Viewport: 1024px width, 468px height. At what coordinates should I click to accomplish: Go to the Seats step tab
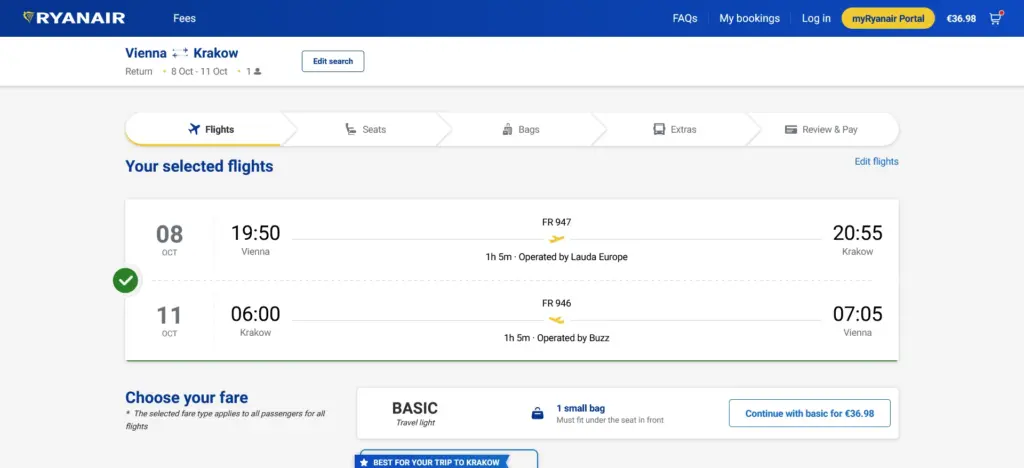(x=366, y=129)
